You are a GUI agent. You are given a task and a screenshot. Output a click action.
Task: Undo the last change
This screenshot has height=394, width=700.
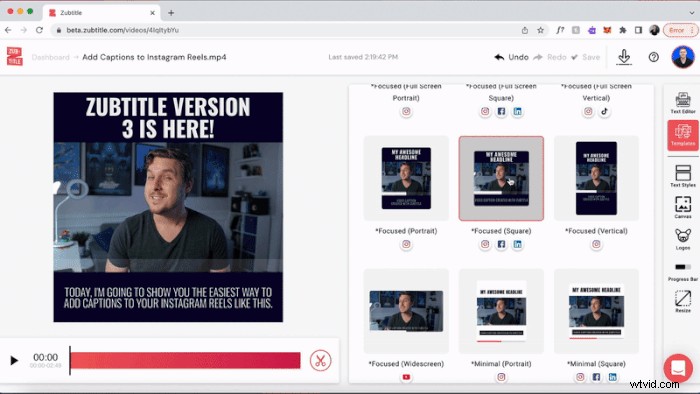(512, 57)
